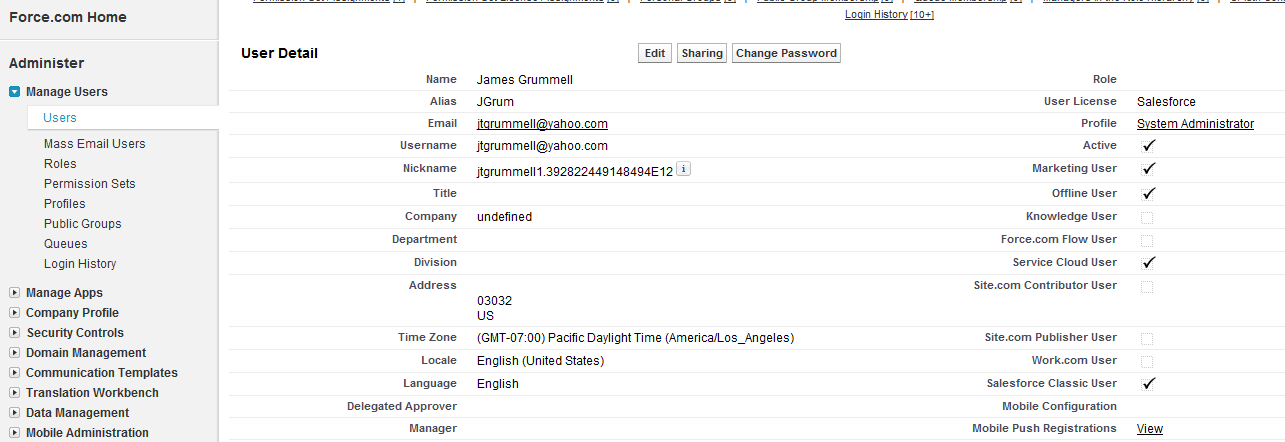
Task: Expand the Communication Templates section
Action: 15,373
